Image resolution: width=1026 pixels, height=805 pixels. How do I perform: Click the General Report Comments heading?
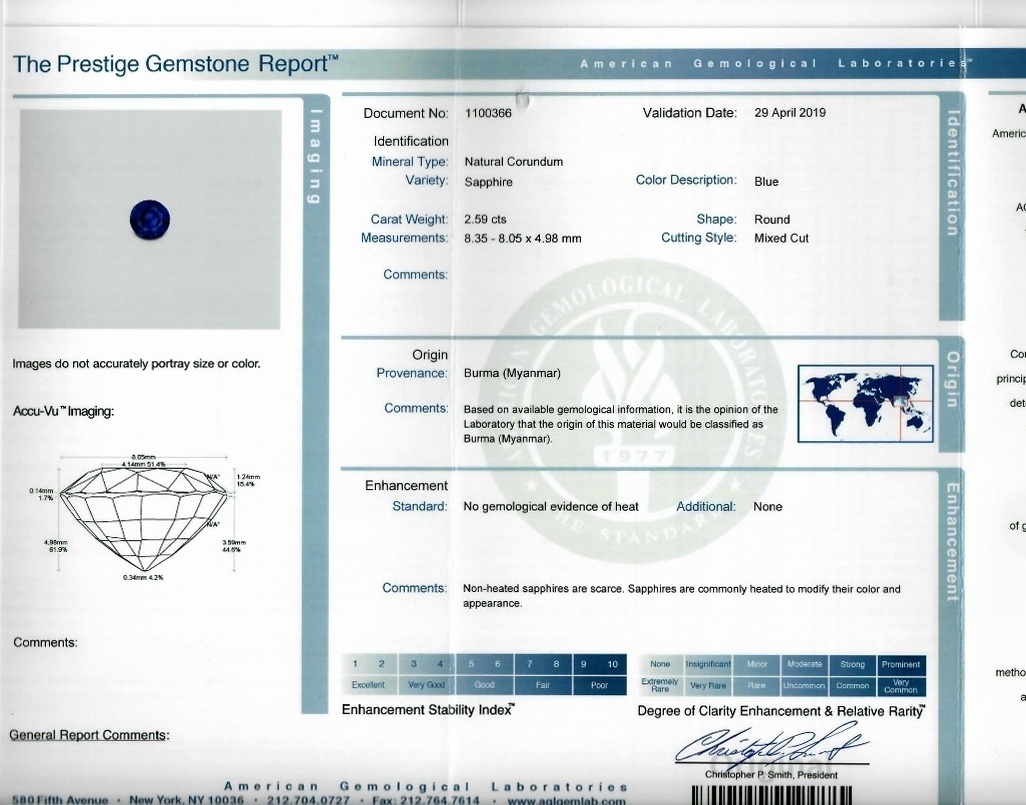point(89,735)
